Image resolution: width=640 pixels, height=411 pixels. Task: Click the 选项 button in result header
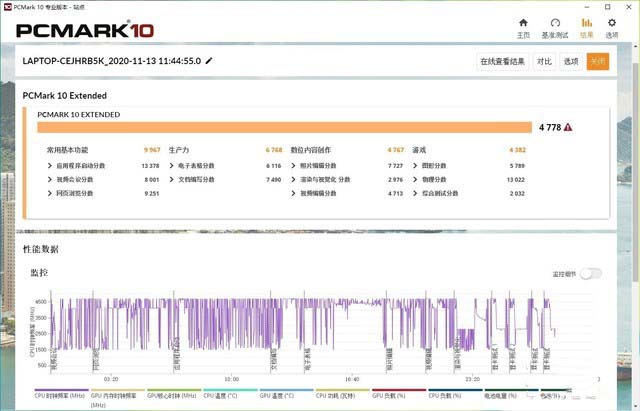coord(571,62)
